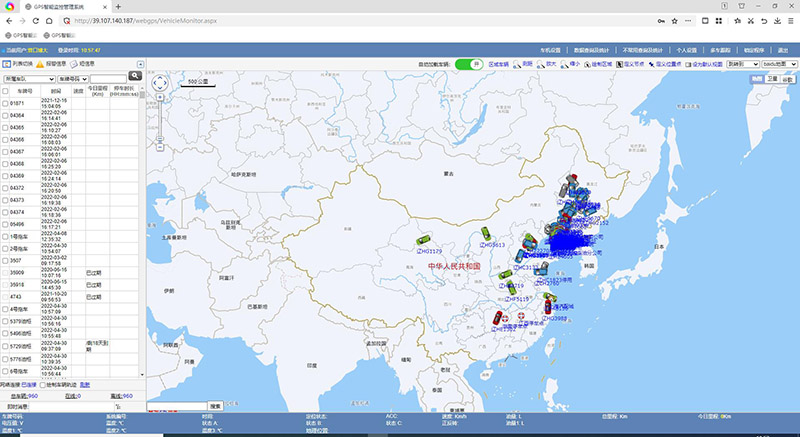The image size is (800, 437).
Task: Select the 放大 zoom-in map tool
Action: coord(545,63)
